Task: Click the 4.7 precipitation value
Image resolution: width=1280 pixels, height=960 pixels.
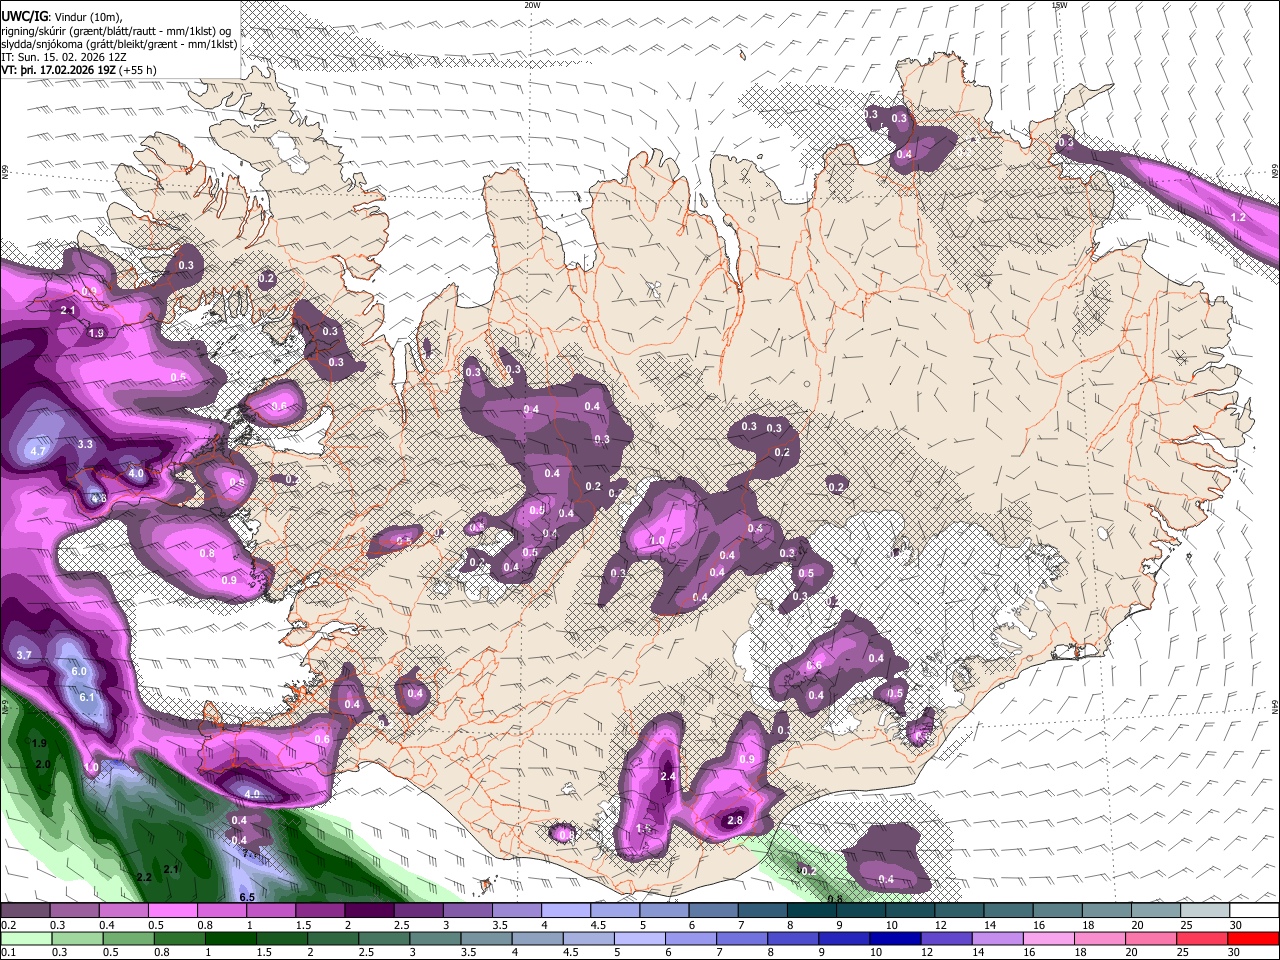Action: pyautogui.click(x=38, y=452)
